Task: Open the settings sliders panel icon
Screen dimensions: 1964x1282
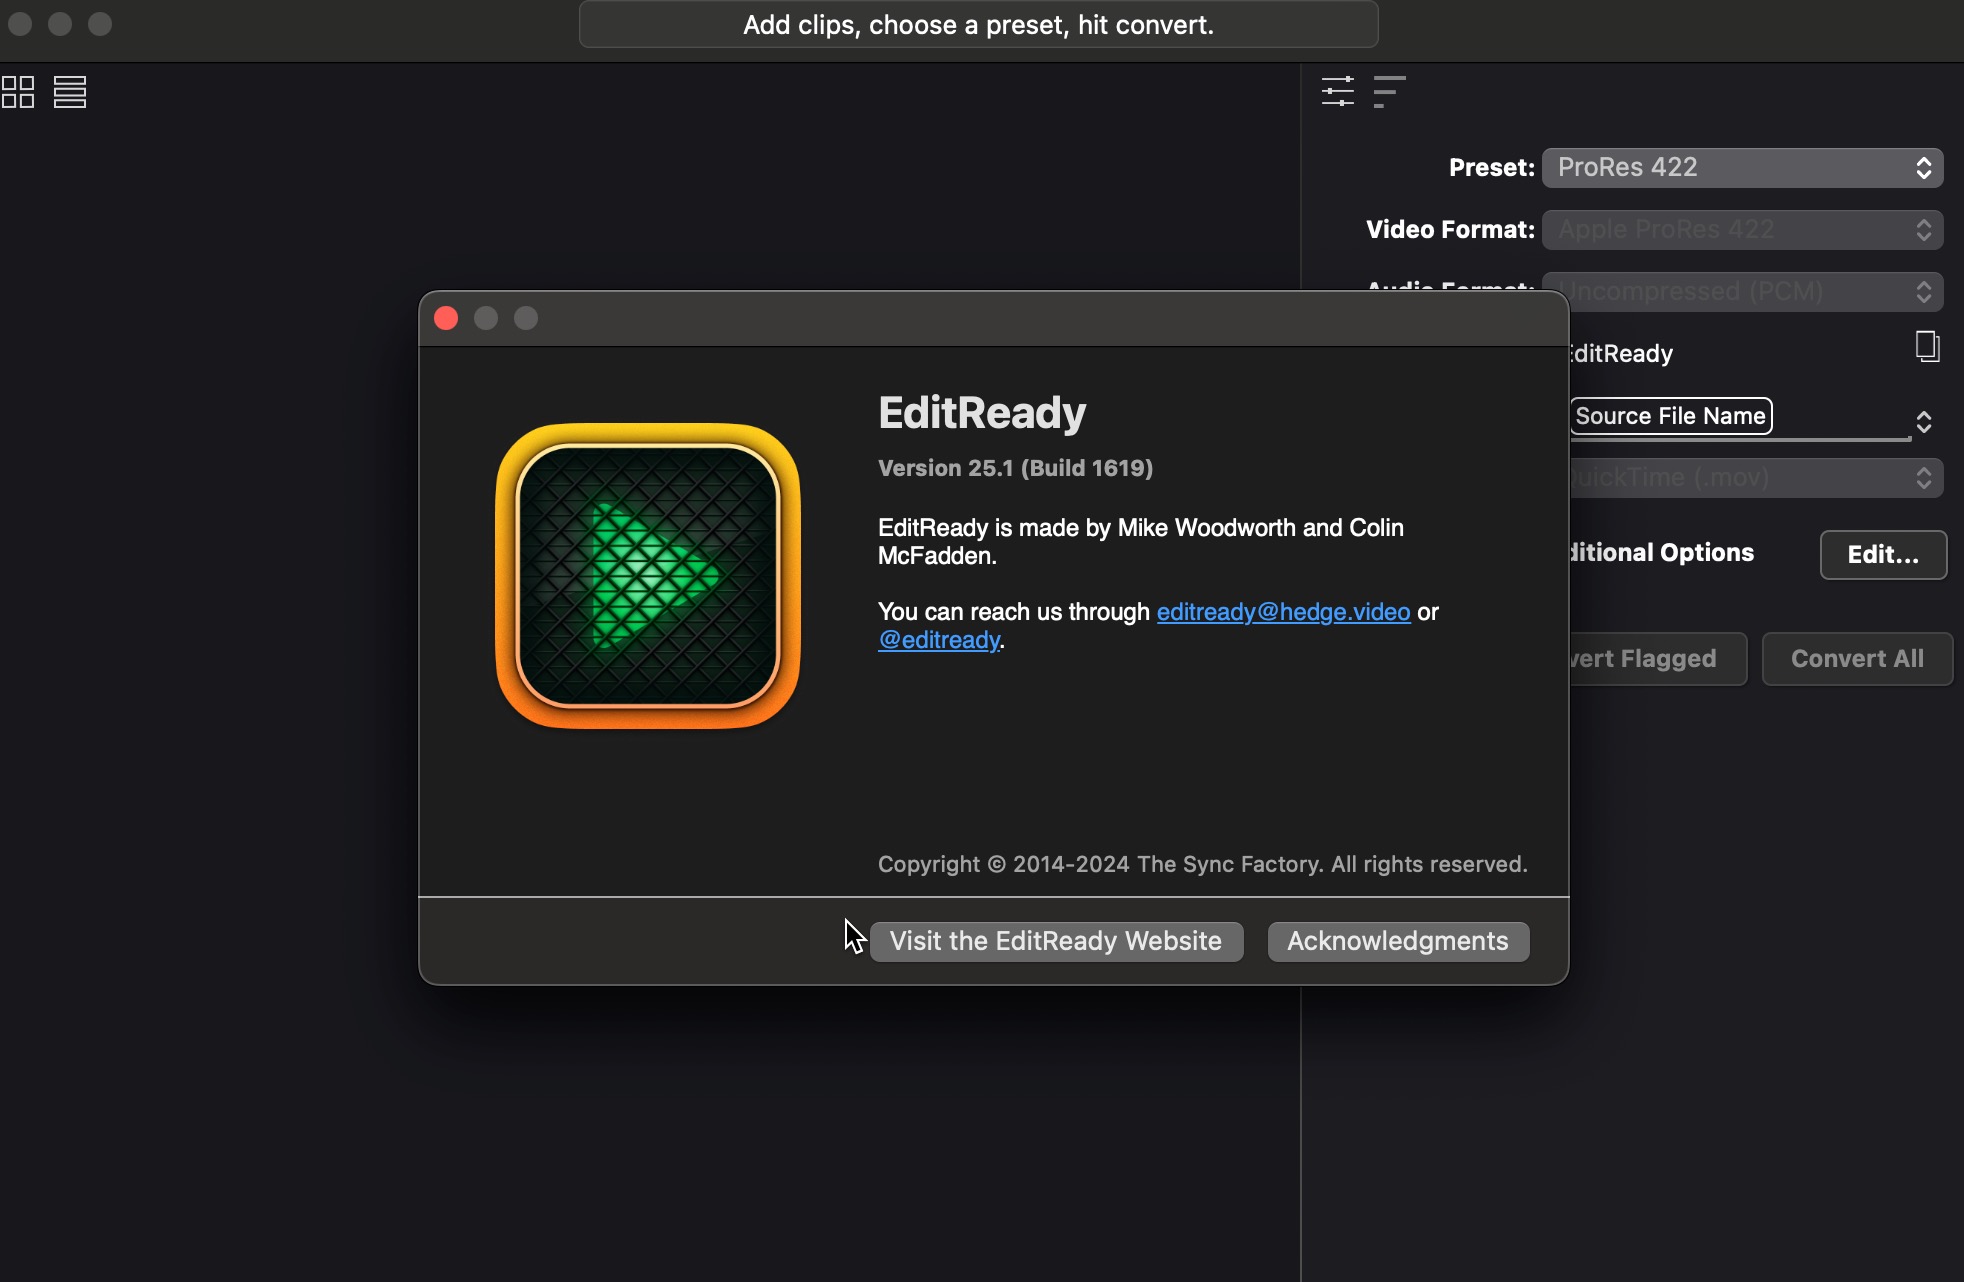Action: click(1338, 91)
